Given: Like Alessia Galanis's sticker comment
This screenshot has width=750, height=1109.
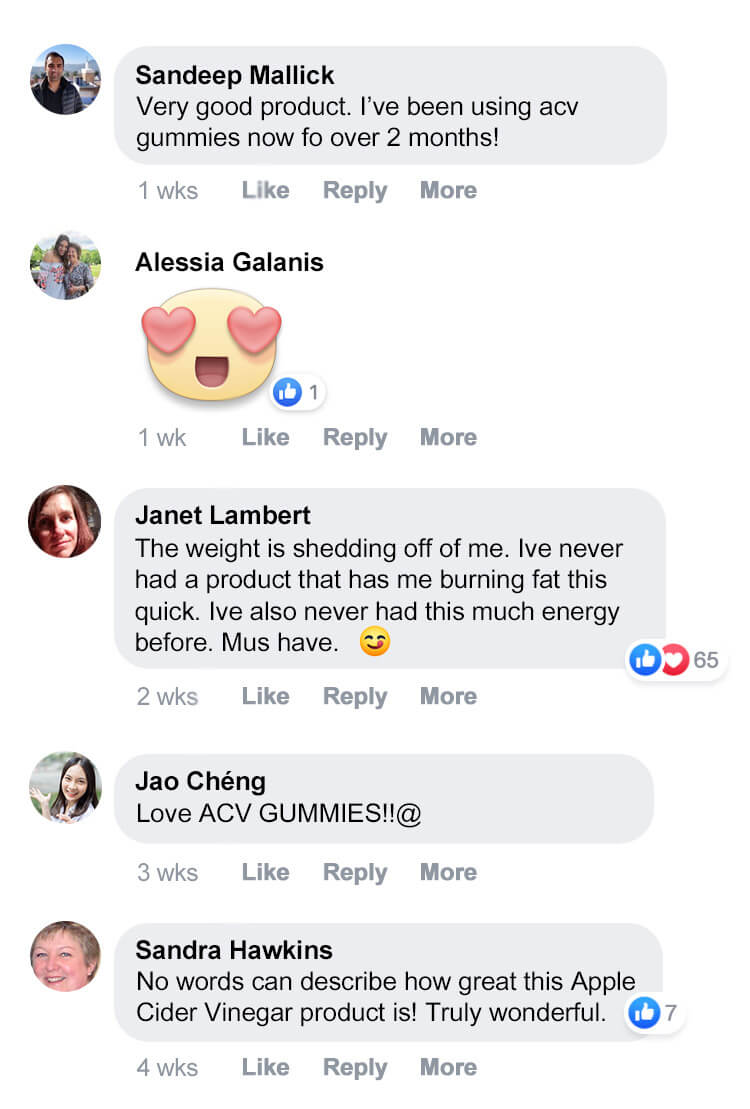Looking at the screenshot, I should point(265,437).
